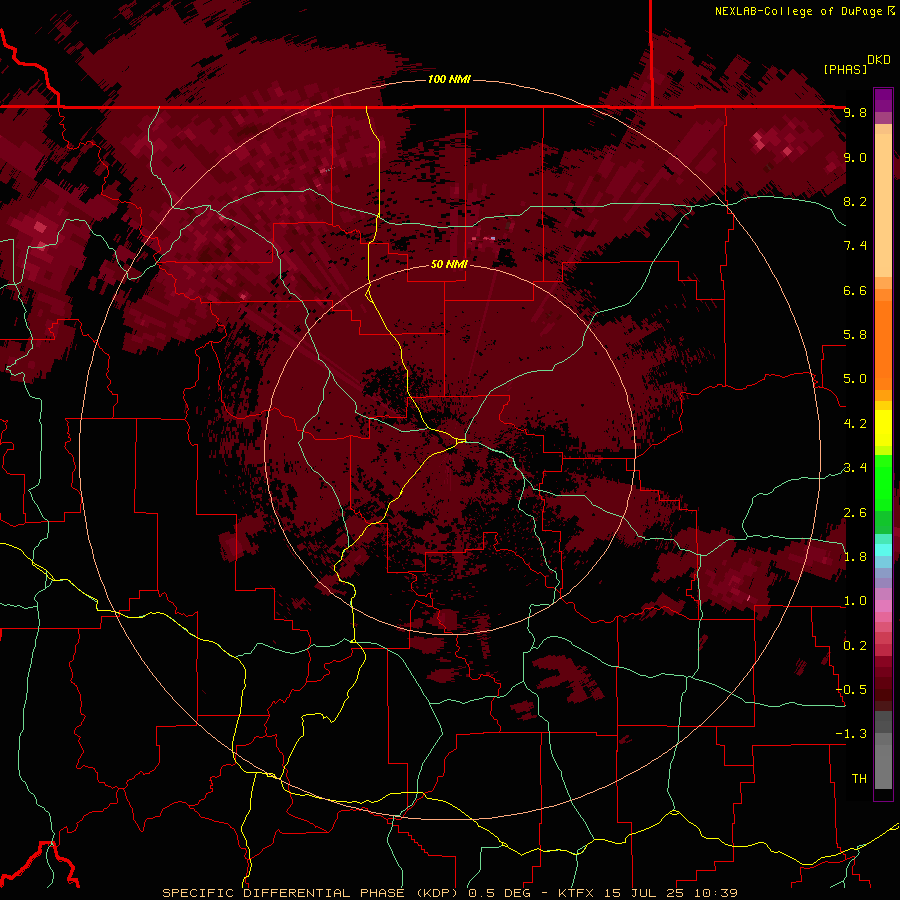Screen dimensions: 900x900
Task: Select the 9.0 scale value
Action: pos(855,157)
